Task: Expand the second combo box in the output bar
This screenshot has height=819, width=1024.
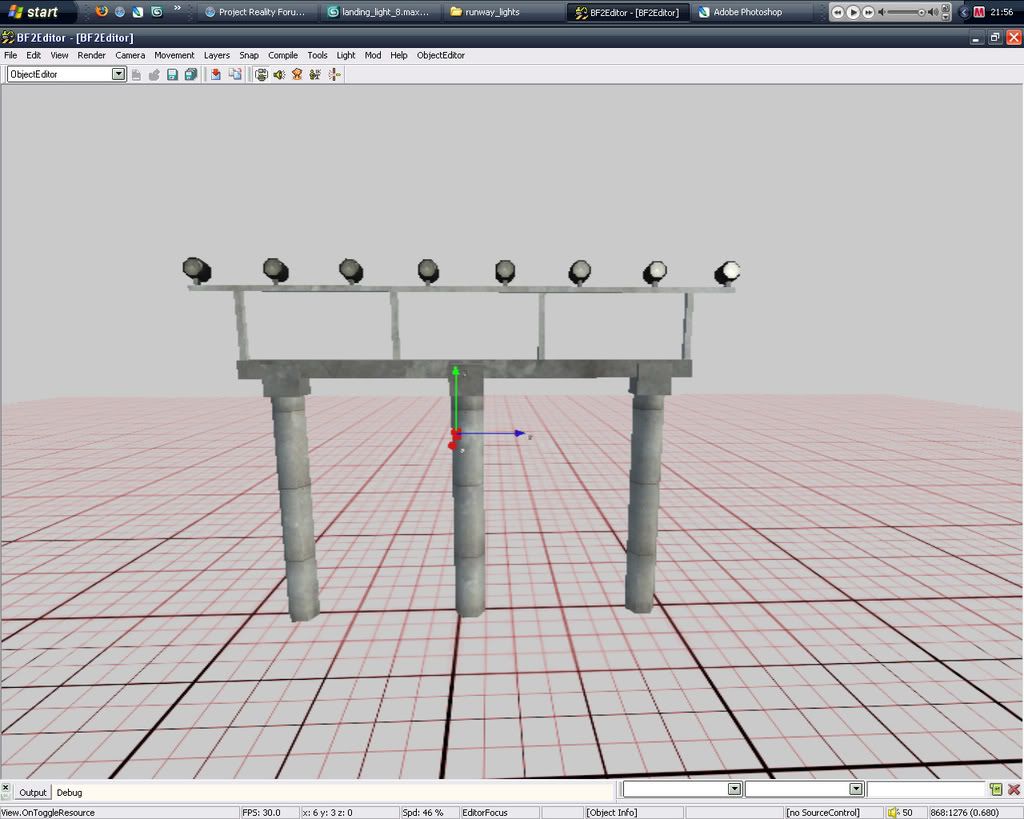Action: tap(856, 790)
